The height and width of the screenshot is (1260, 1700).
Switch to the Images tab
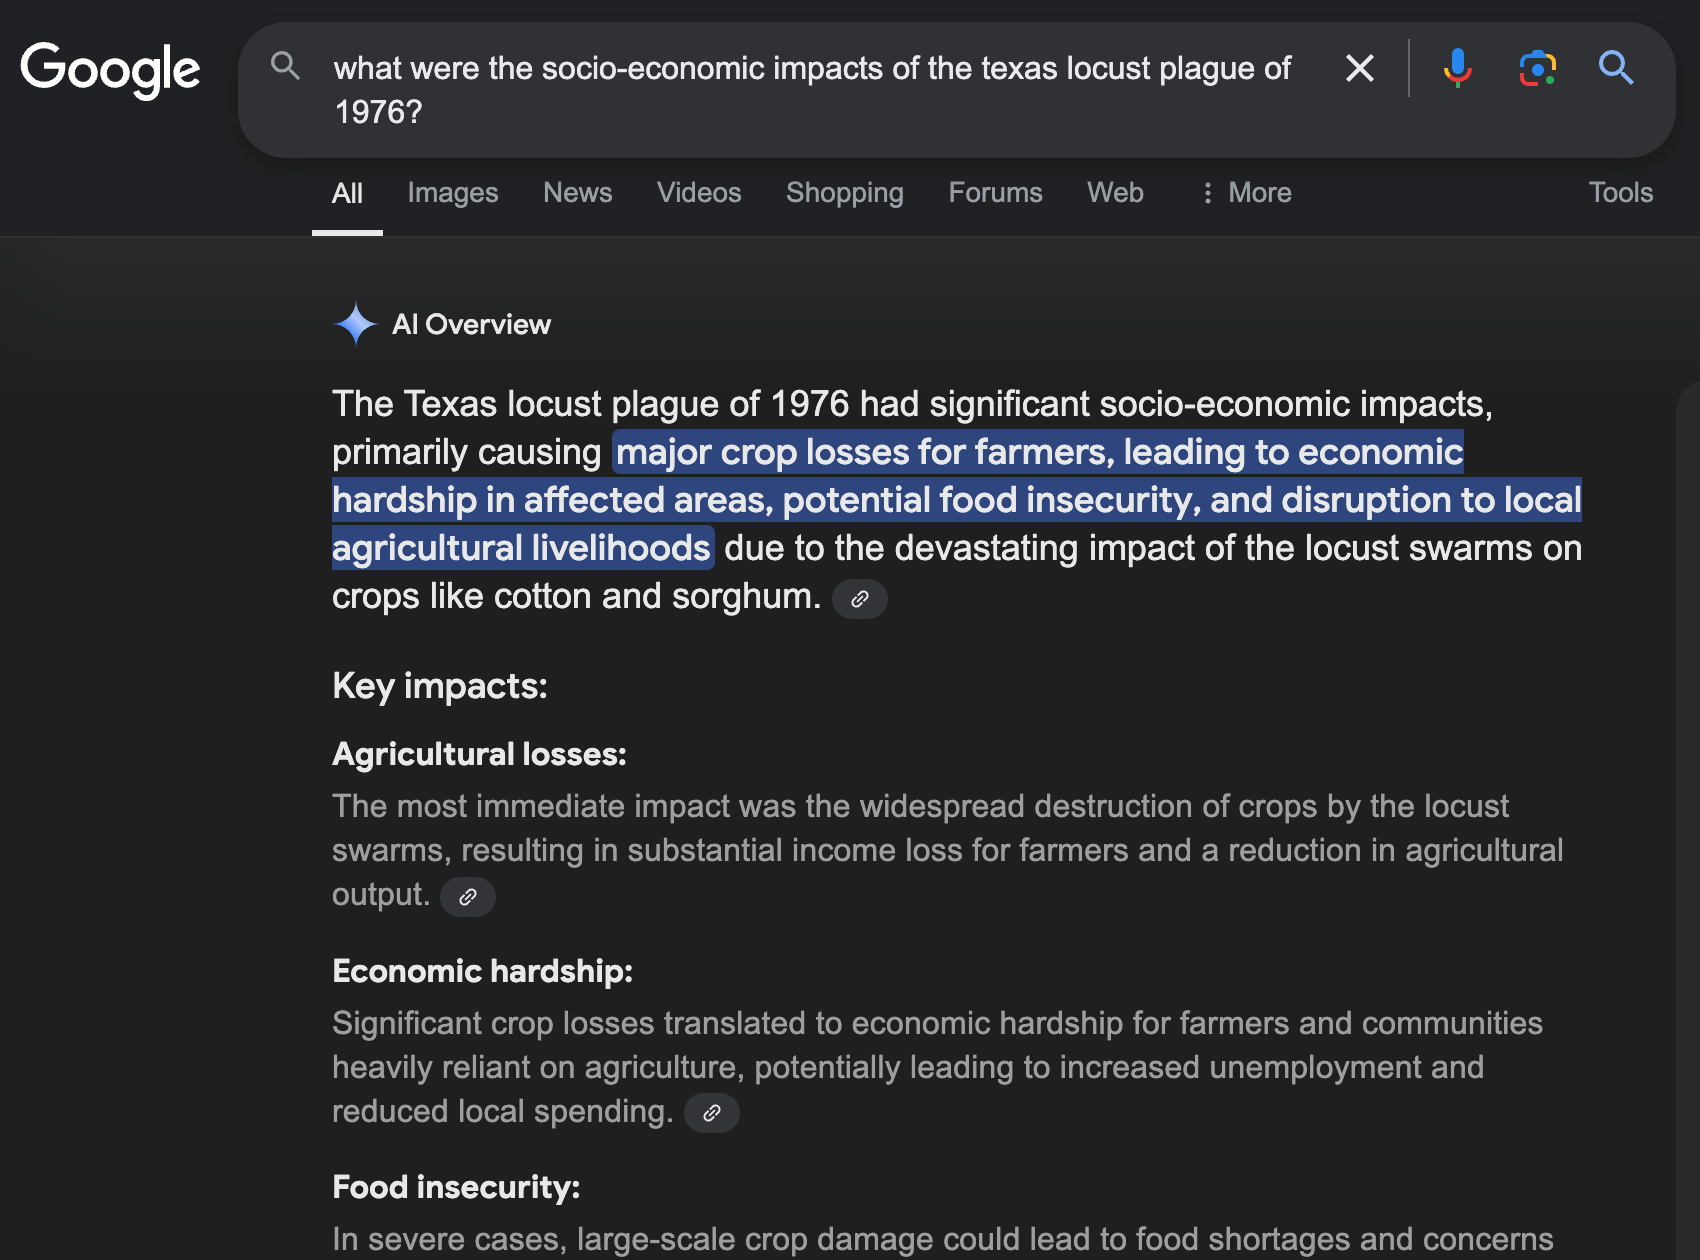pyautogui.click(x=453, y=193)
